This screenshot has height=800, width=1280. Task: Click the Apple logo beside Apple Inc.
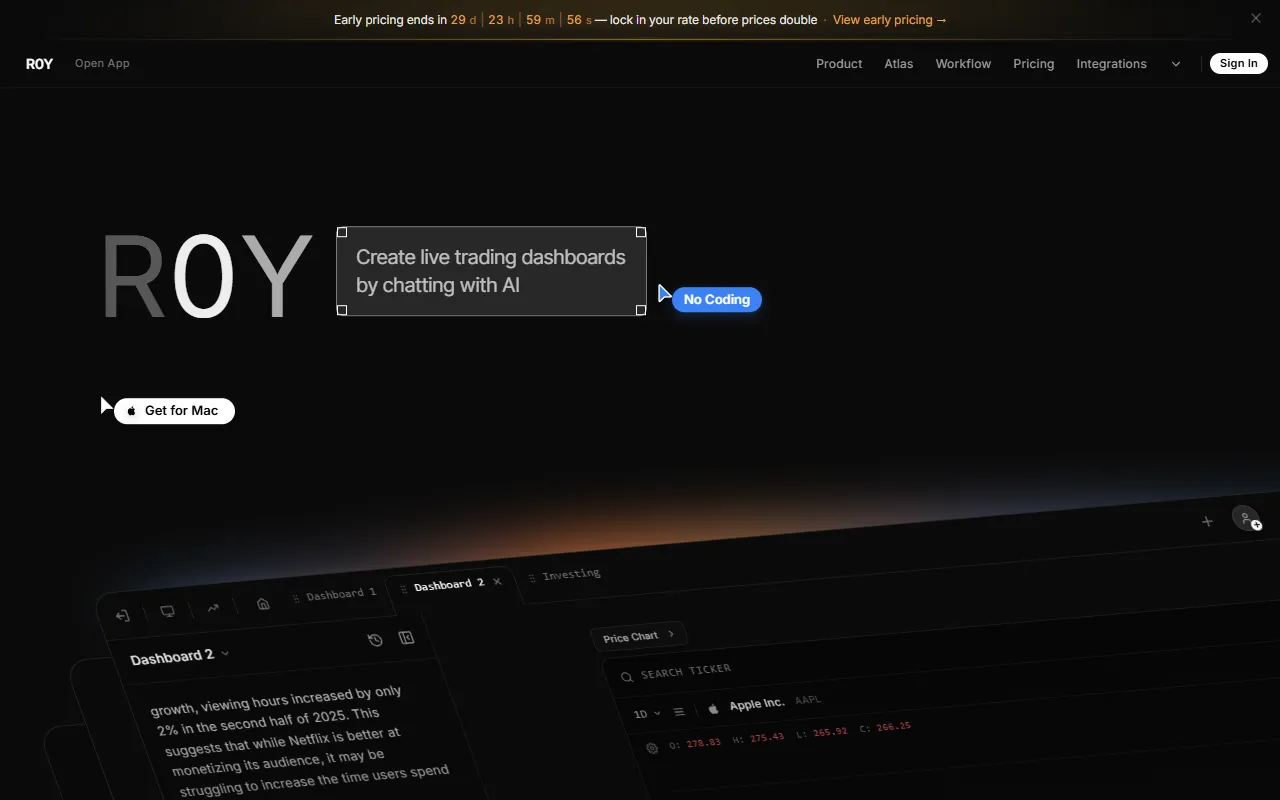coord(713,709)
